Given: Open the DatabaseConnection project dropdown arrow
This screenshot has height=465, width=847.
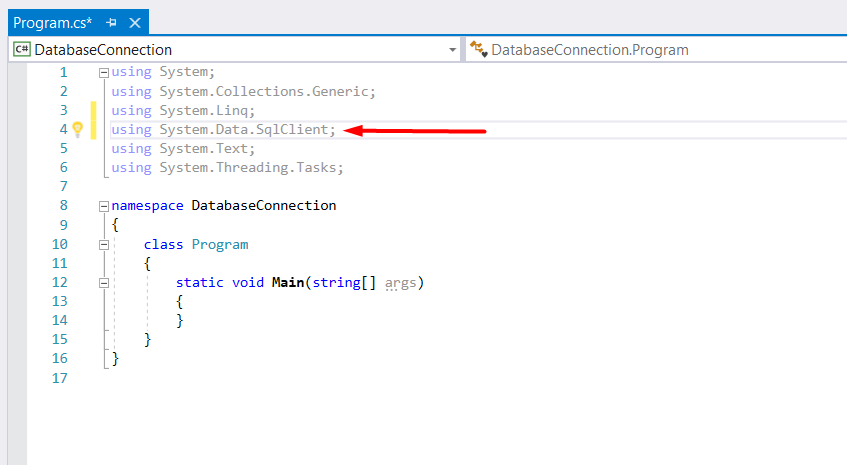Looking at the screenshot, I should (x=452, y=49).
